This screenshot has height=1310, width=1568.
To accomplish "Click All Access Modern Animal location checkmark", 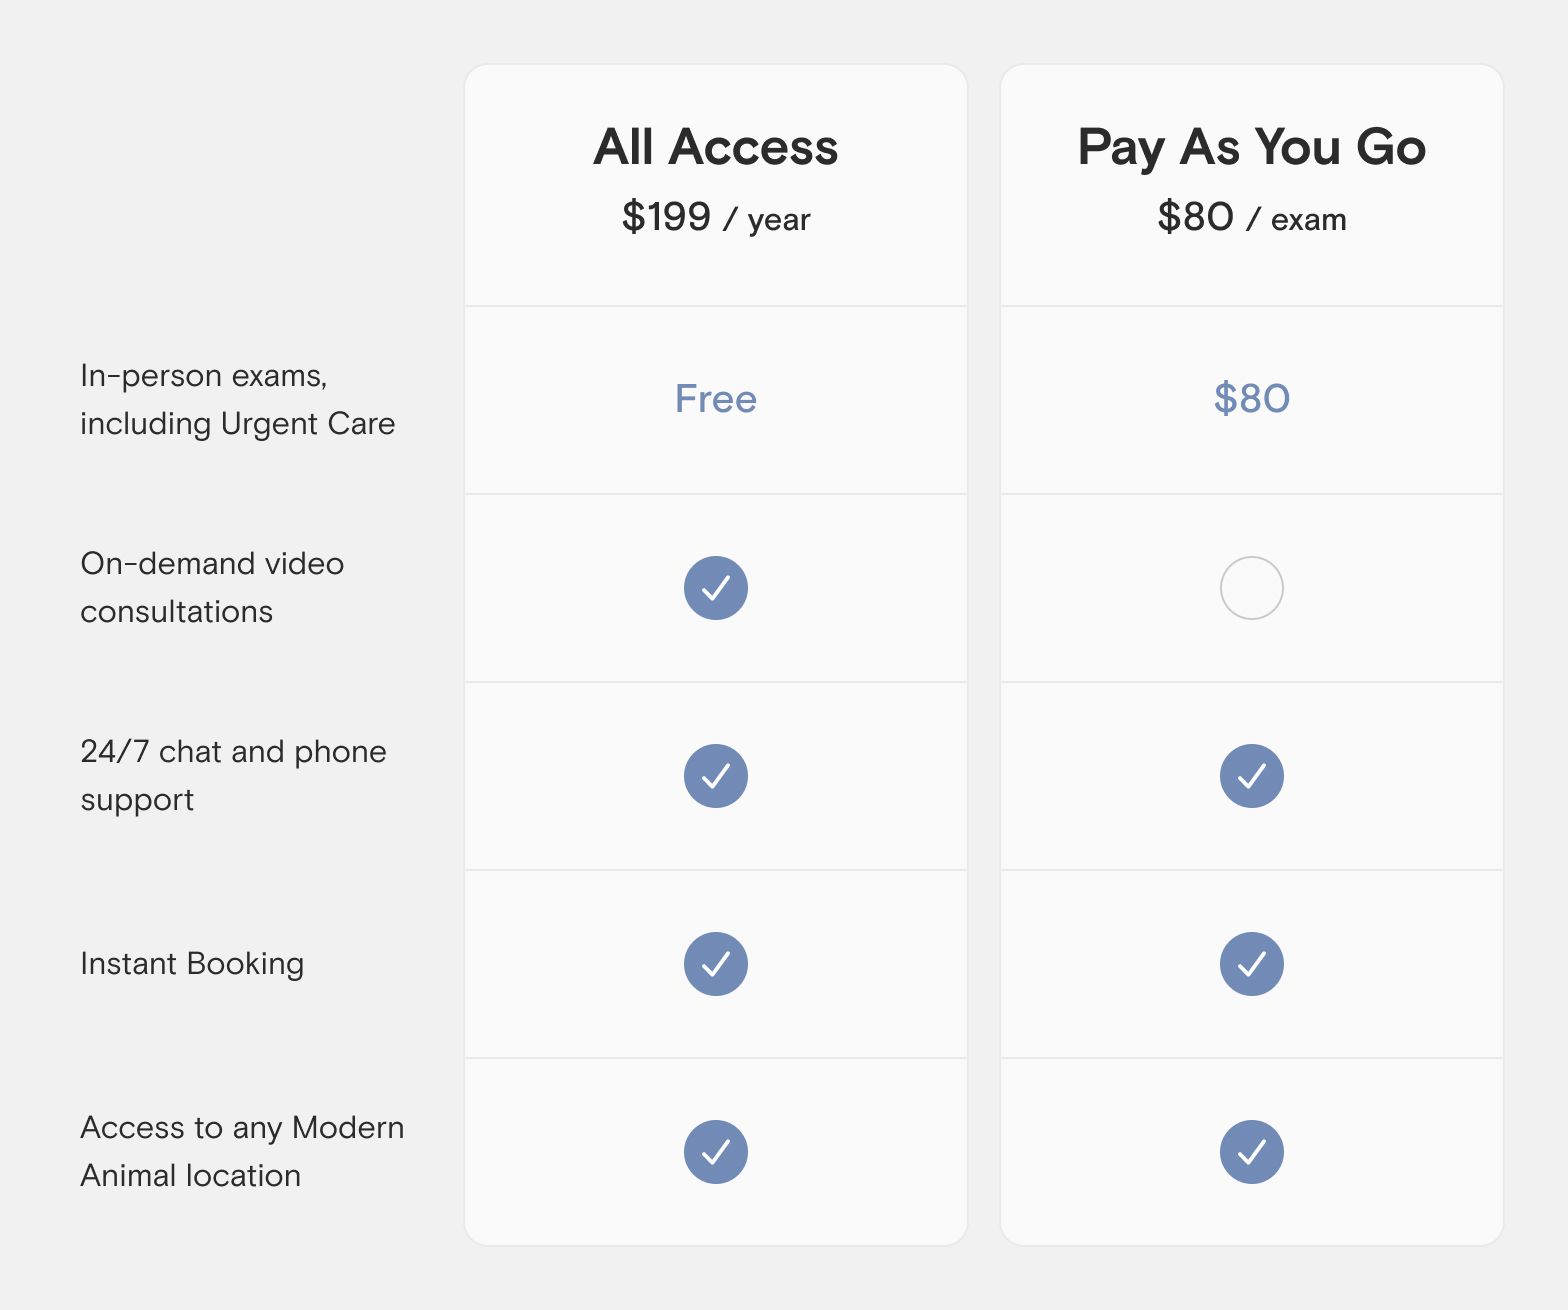I will click(x=716, y=1152).
